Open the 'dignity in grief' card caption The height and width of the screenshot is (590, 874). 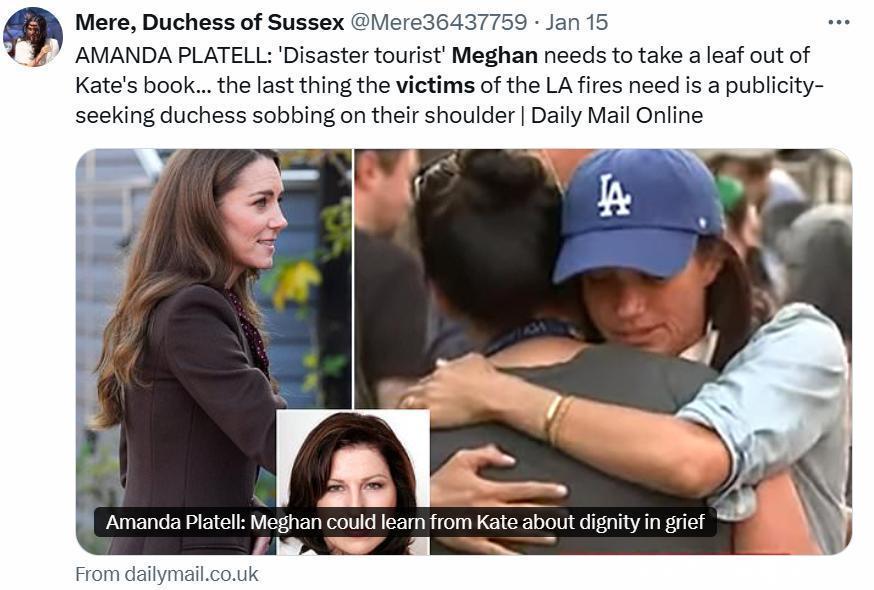[x=405, y=523]
